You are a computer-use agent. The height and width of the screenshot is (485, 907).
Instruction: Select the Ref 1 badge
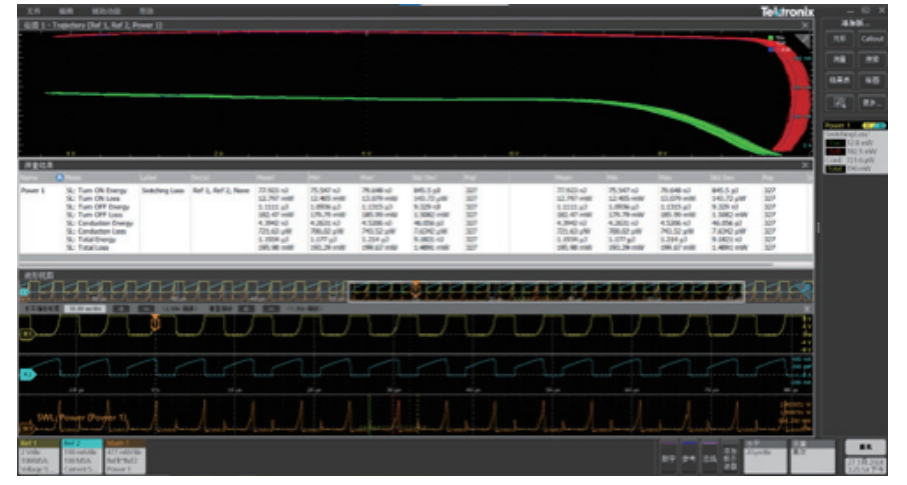[x=38, y=455]
